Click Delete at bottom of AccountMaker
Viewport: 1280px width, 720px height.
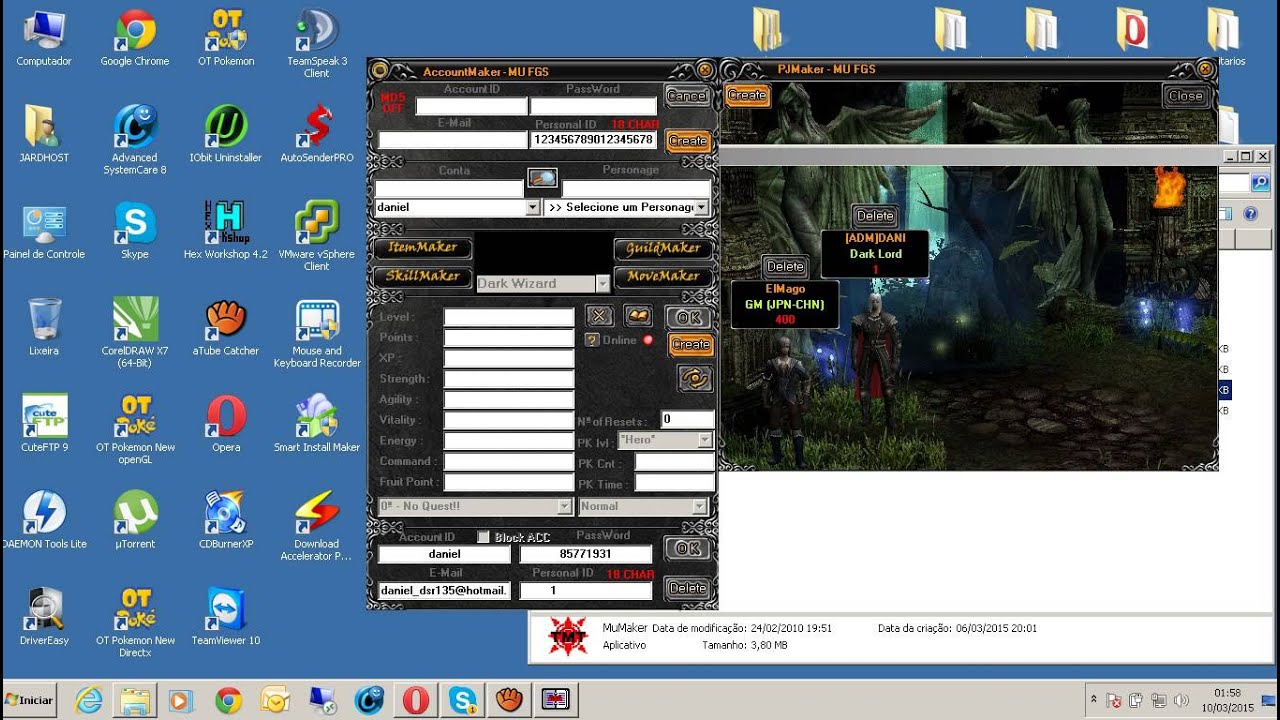688,588
